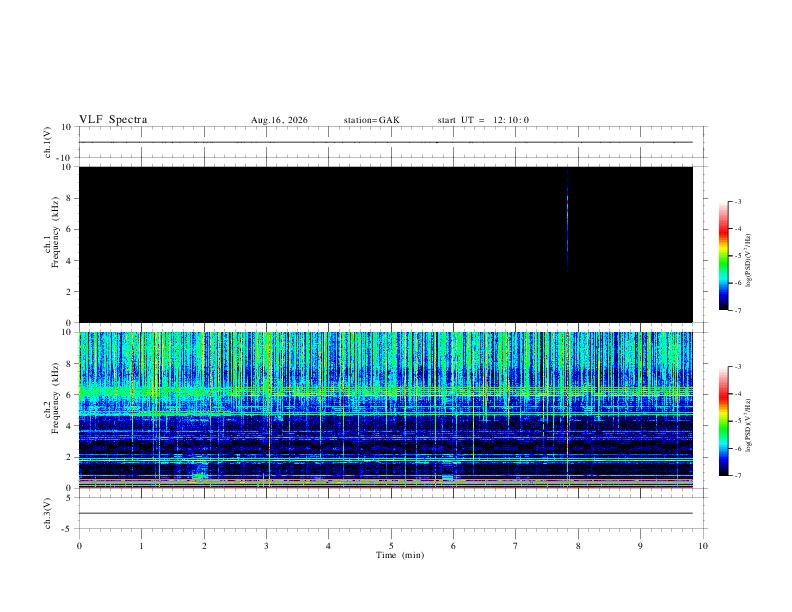Click the ch.3(V) waveform trace line
Image resolution: width=792 pixels, height=612 pixels.
385,513
